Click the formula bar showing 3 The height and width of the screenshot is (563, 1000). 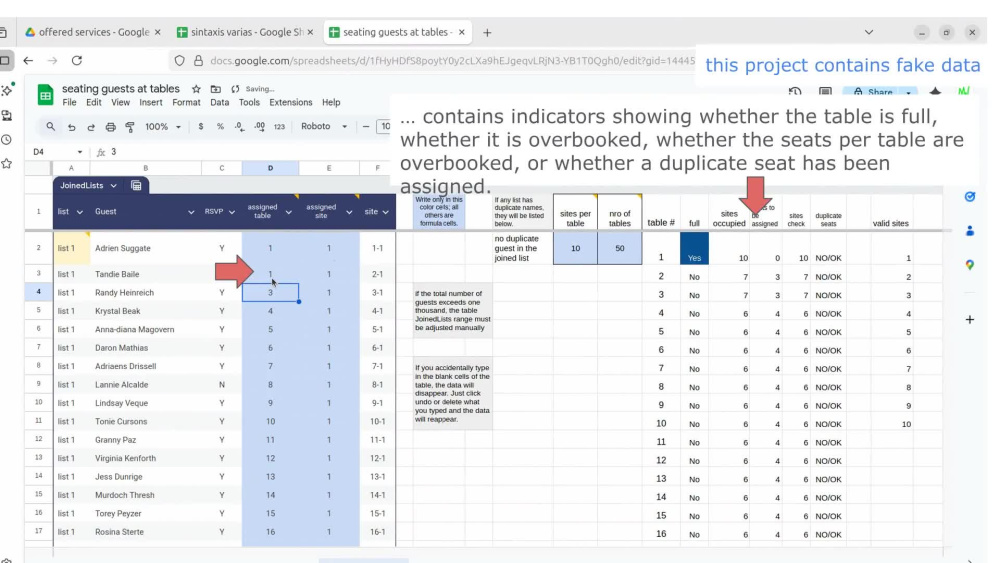click(249, 152)
